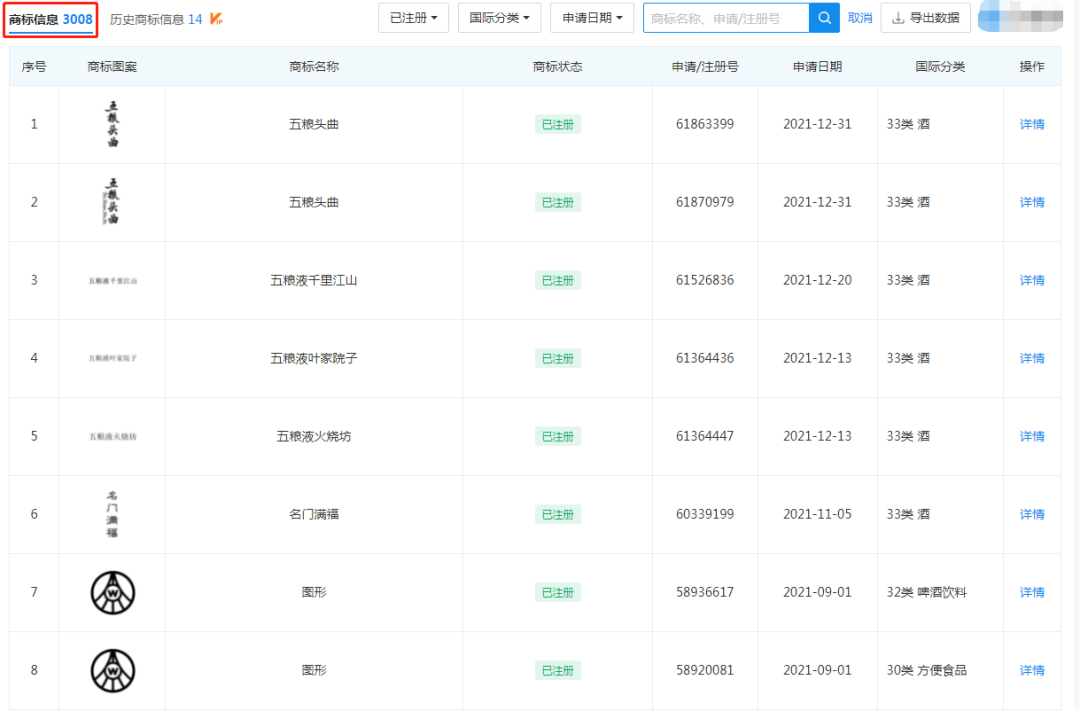Expand the 申请日期 filter dropdown
This screenshot has height=711, width=1080.
pos(592,18)
